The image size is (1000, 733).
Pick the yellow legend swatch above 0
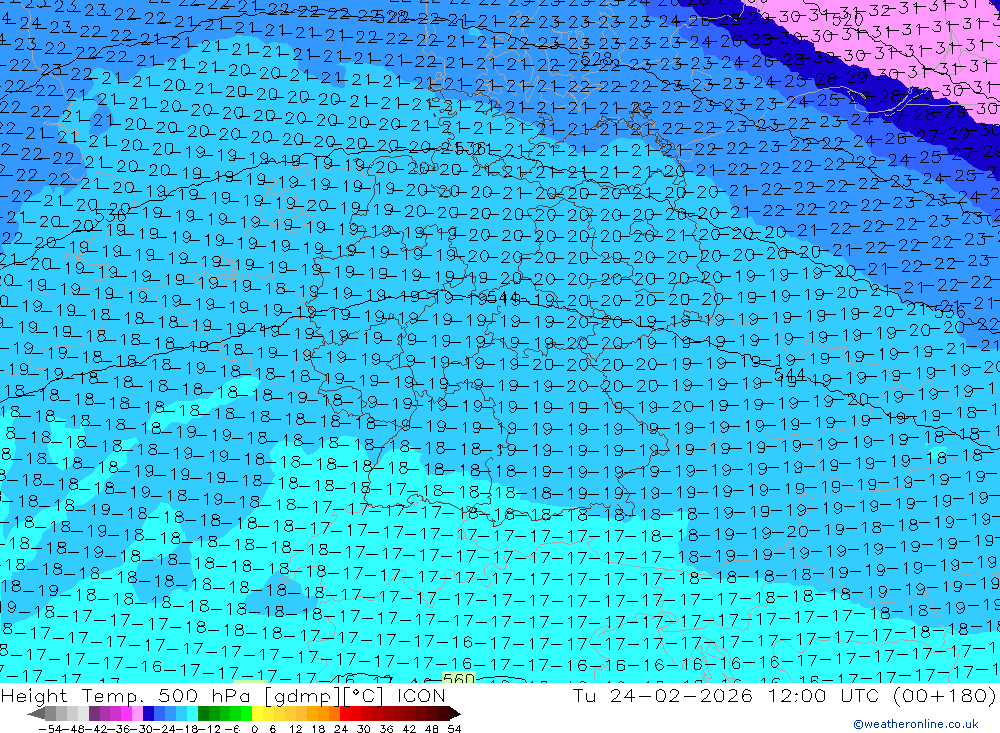(257, 713)
